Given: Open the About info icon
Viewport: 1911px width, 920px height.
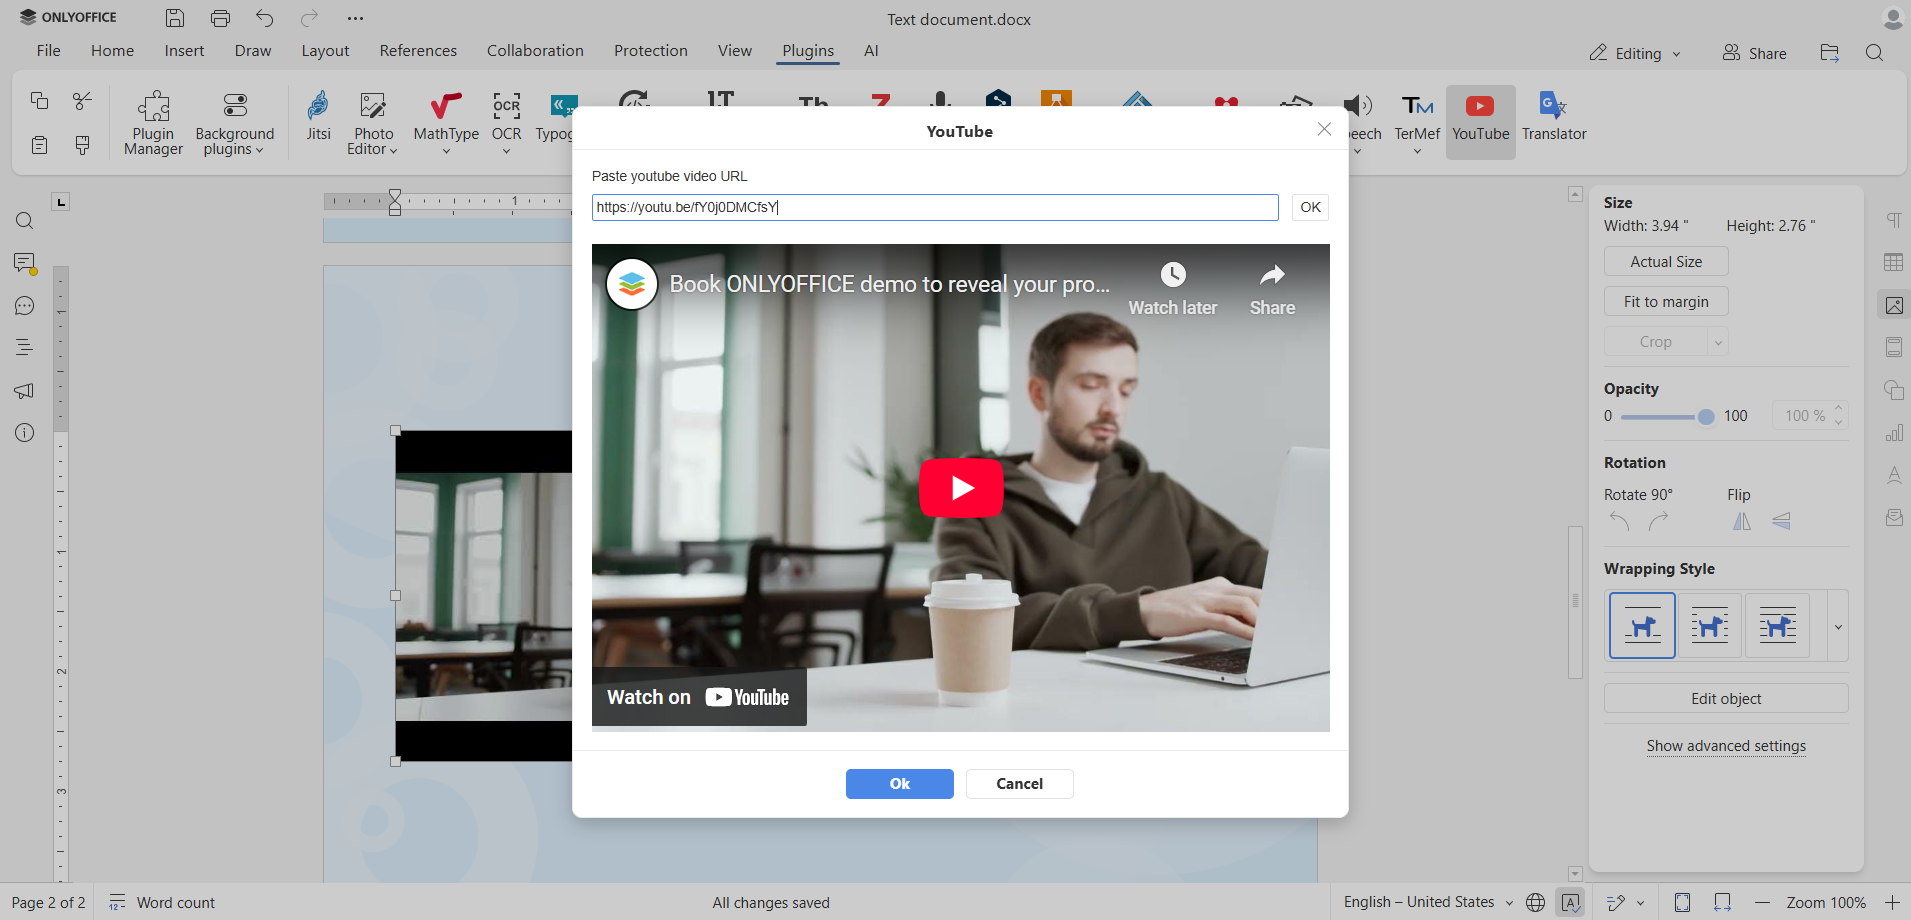Looking at the screenshot, I should 25,433.
